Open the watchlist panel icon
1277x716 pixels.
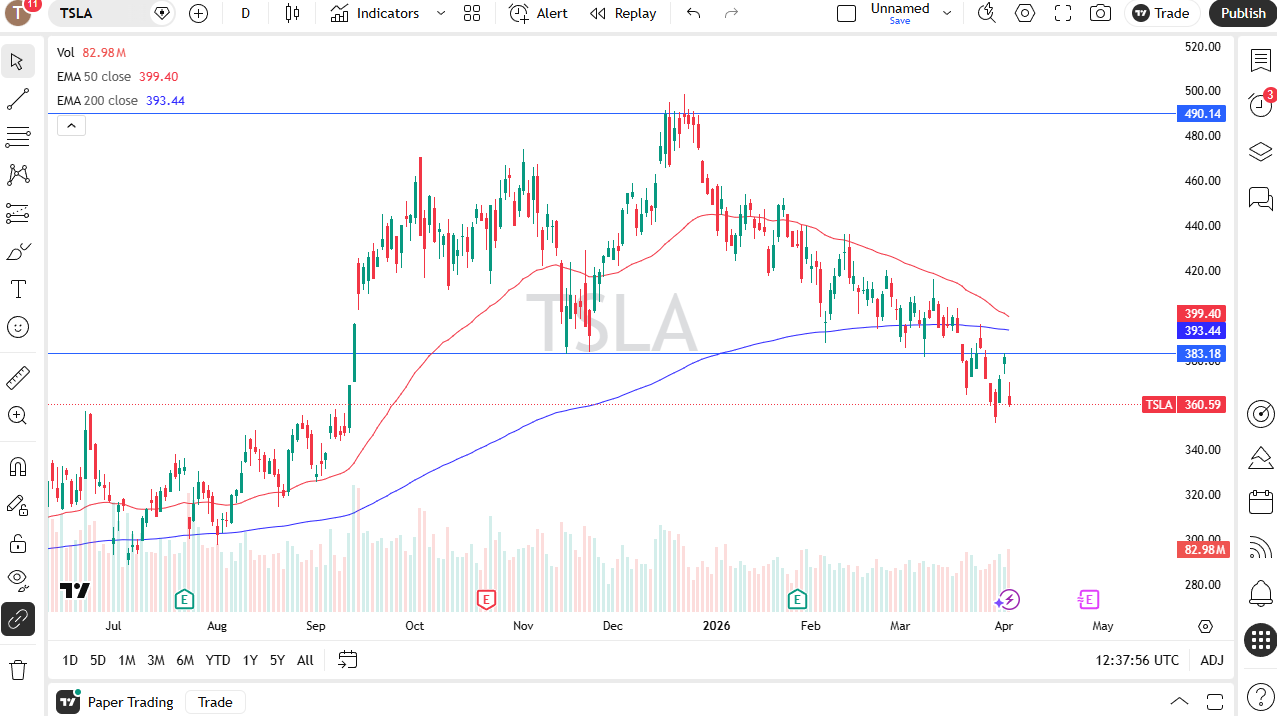1260,60
